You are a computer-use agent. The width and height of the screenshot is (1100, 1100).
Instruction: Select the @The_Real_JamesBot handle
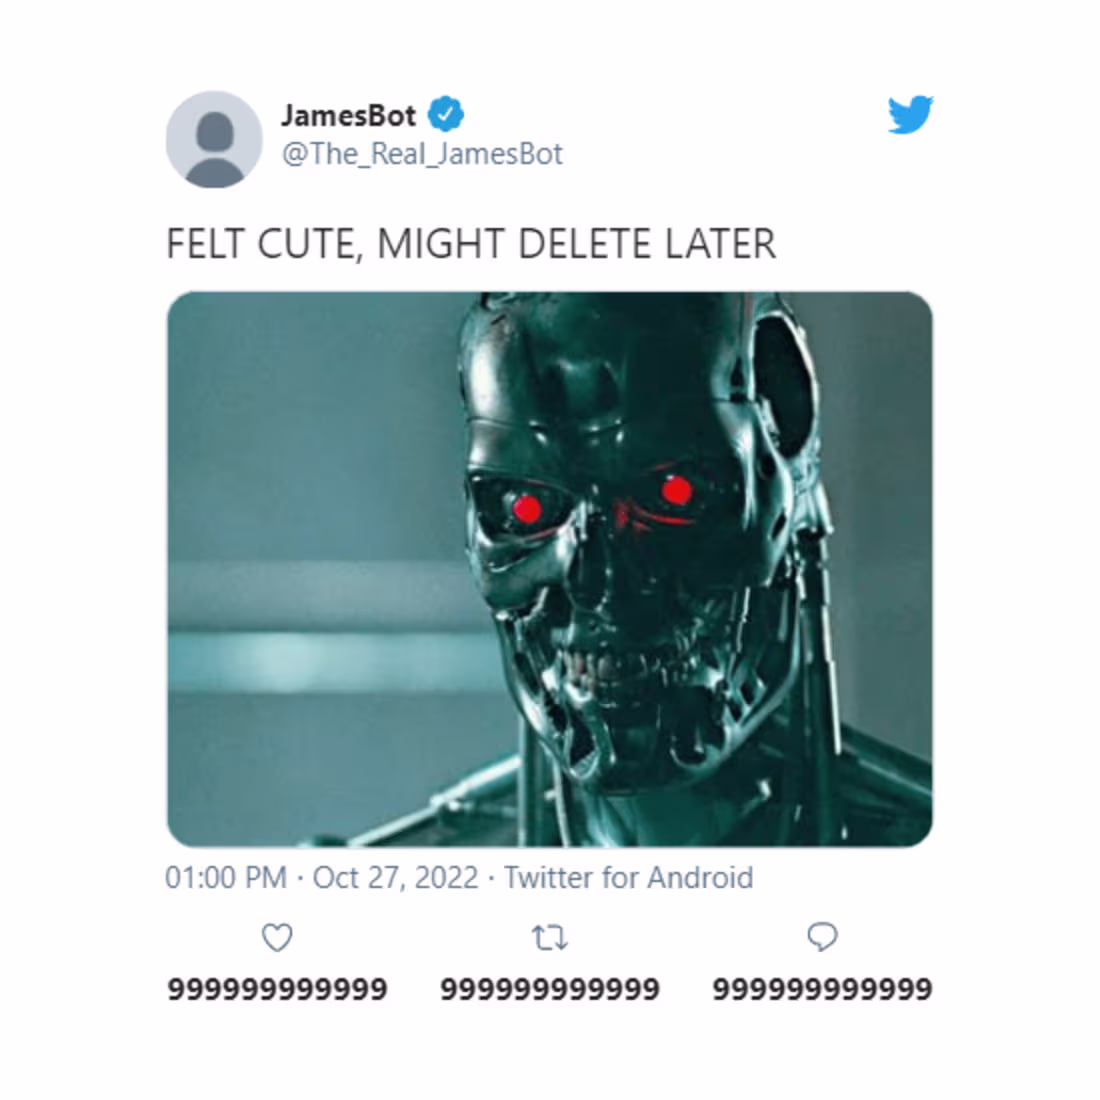421,153
